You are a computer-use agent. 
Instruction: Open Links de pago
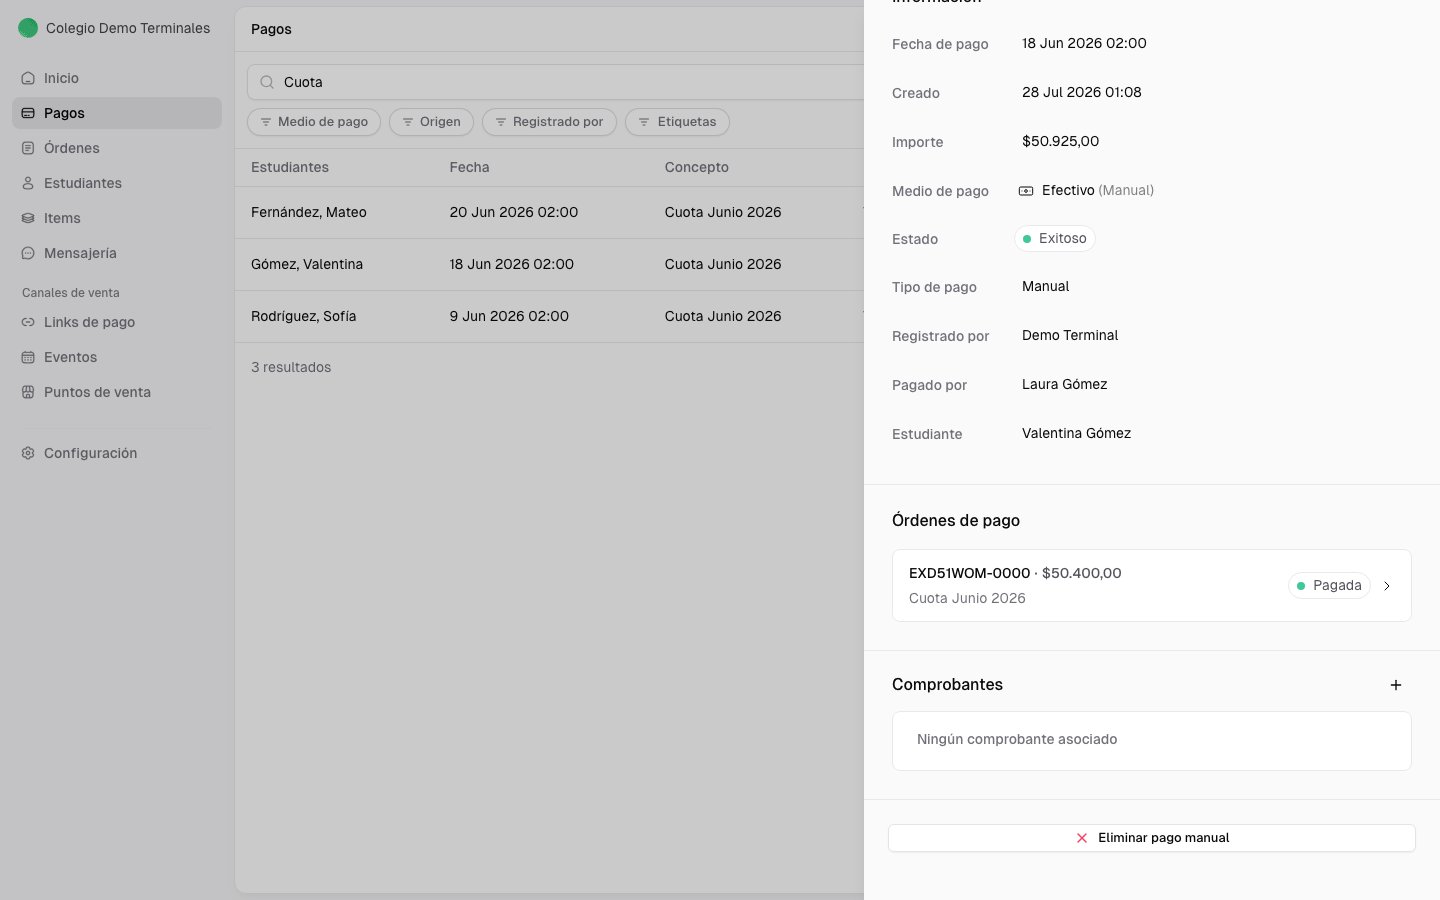[x=117, y=322]
